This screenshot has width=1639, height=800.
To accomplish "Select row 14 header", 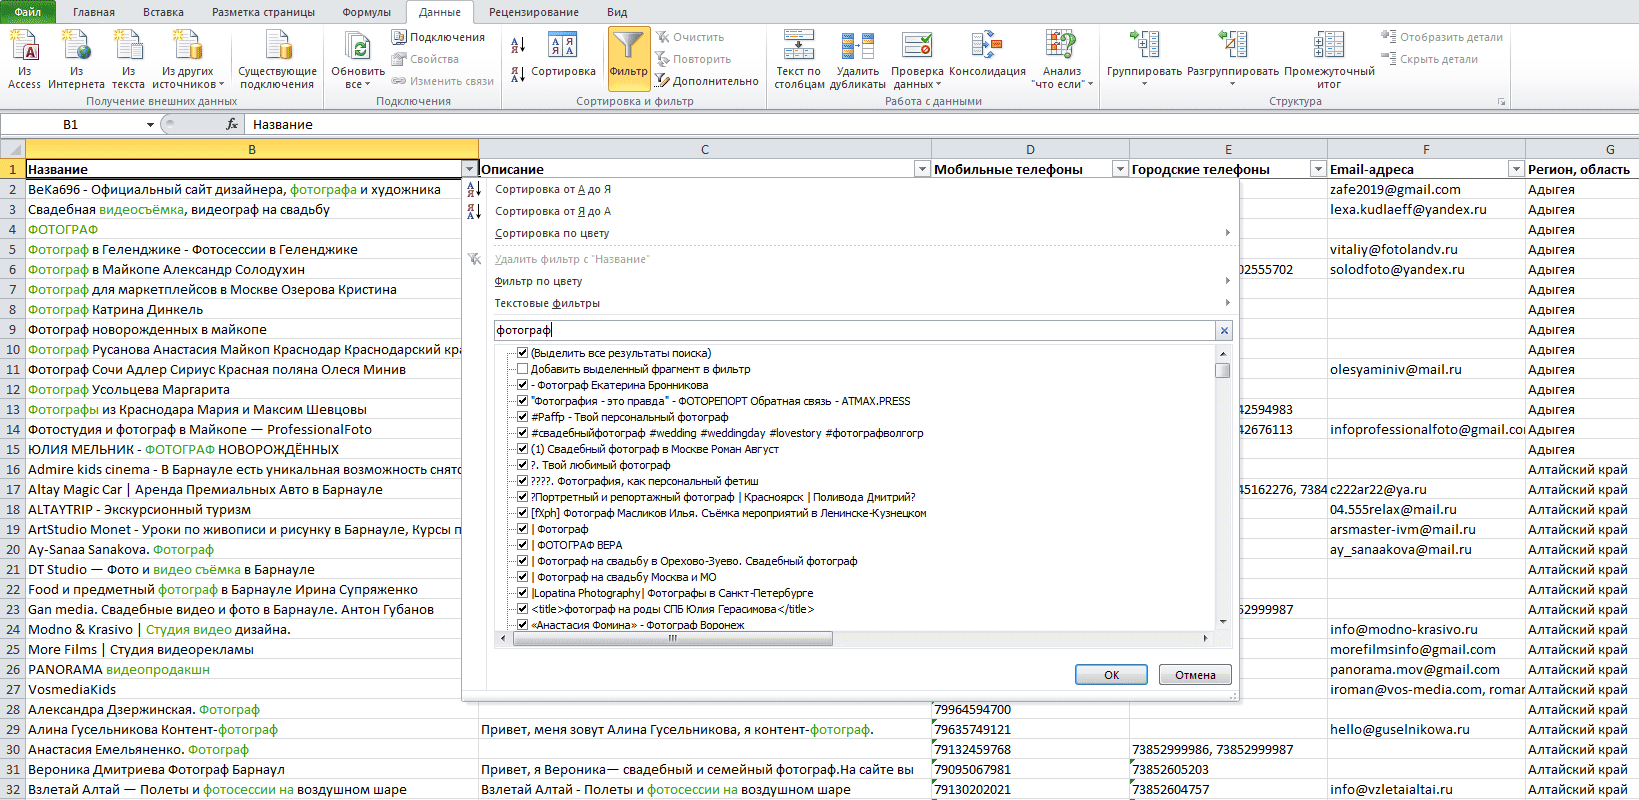I will [13, 429].
